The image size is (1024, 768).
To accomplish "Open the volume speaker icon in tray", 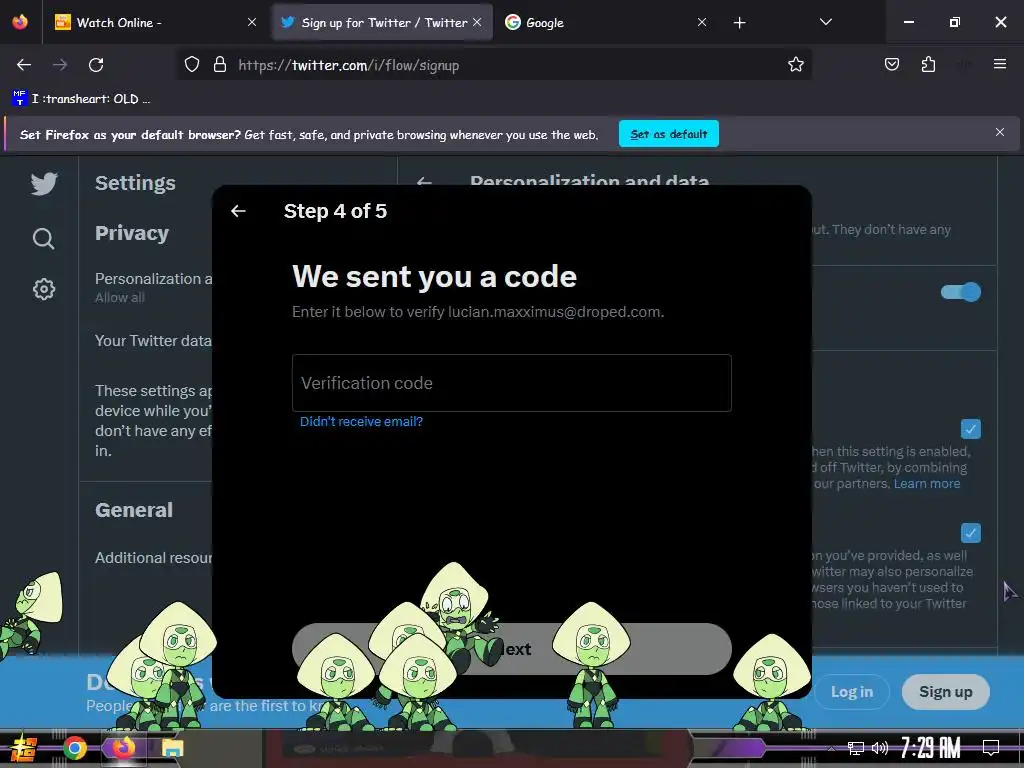I will coord(880,748).
